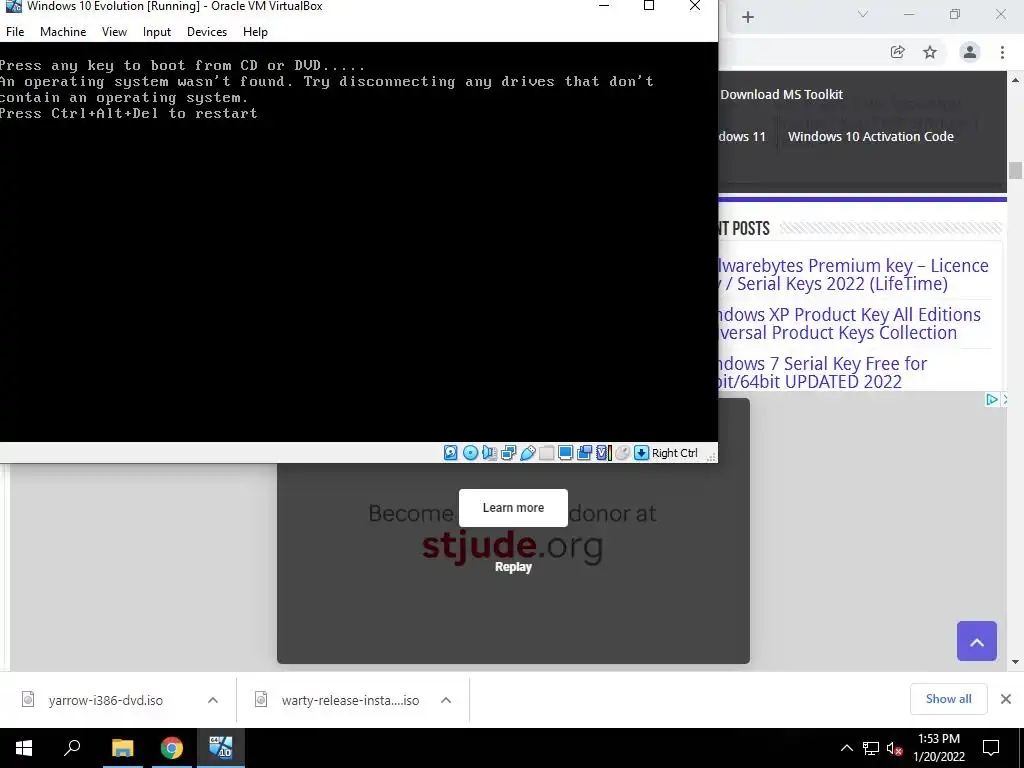Open the Windows Start menu
This screenshot has width=1024, height=768.
tap(24, 748)
